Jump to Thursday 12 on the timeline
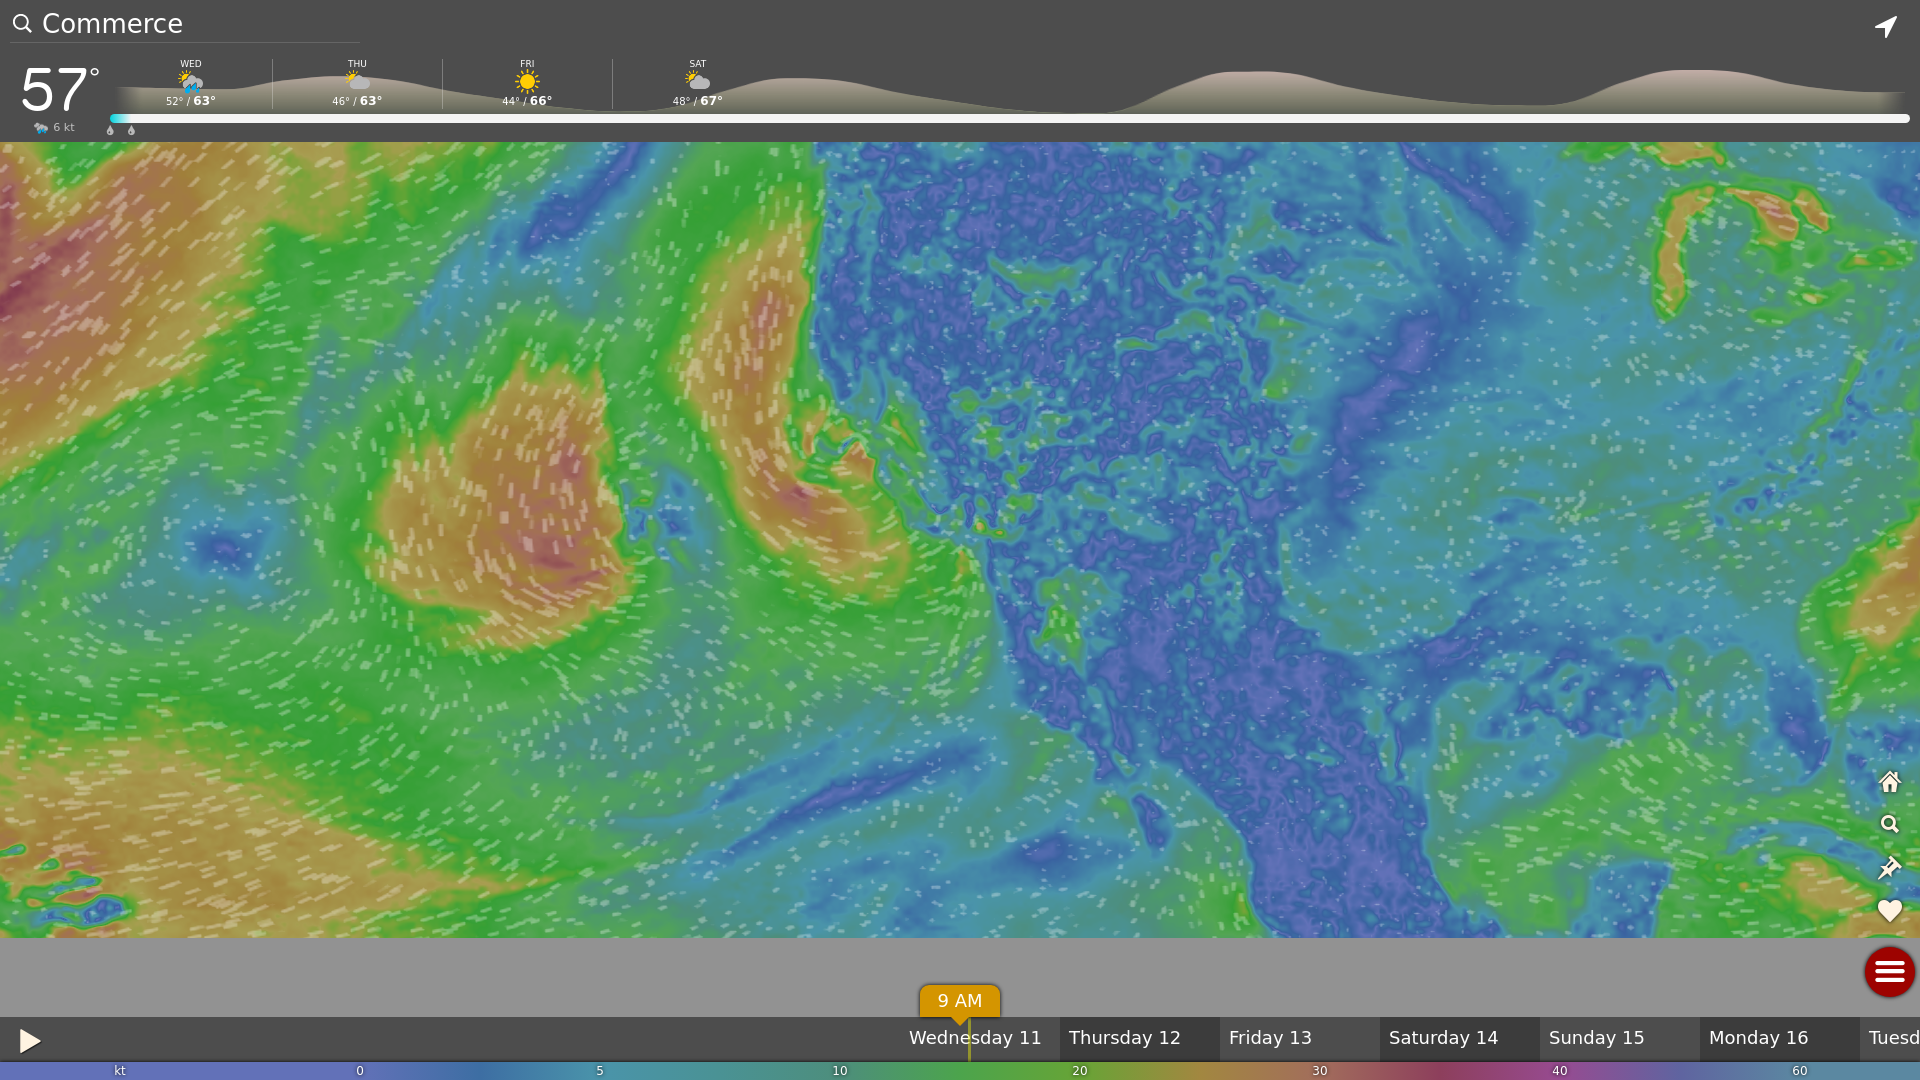 click(1125, 1038)
